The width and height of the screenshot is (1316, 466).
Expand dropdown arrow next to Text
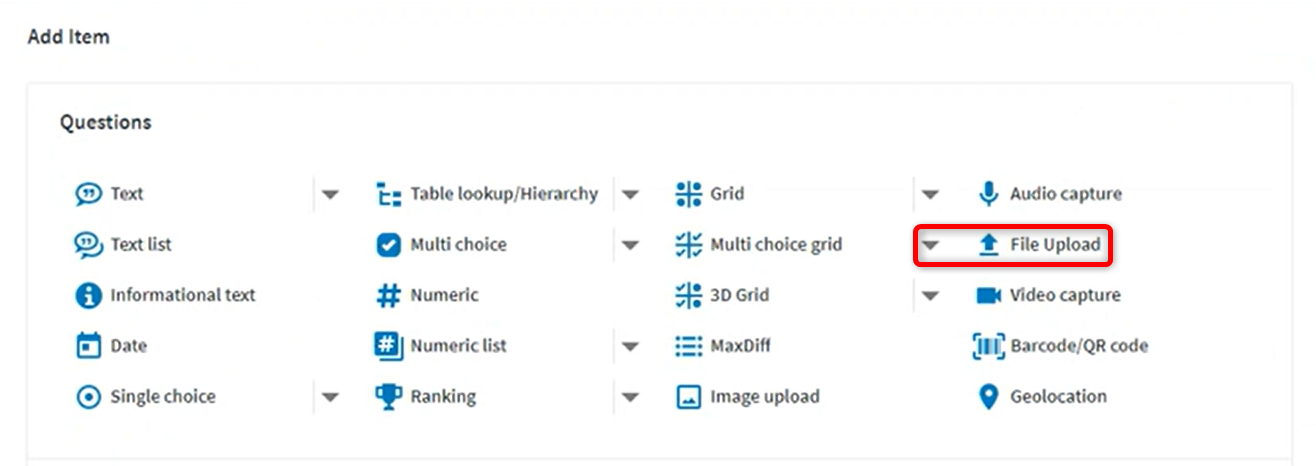[x=330, y=195]
